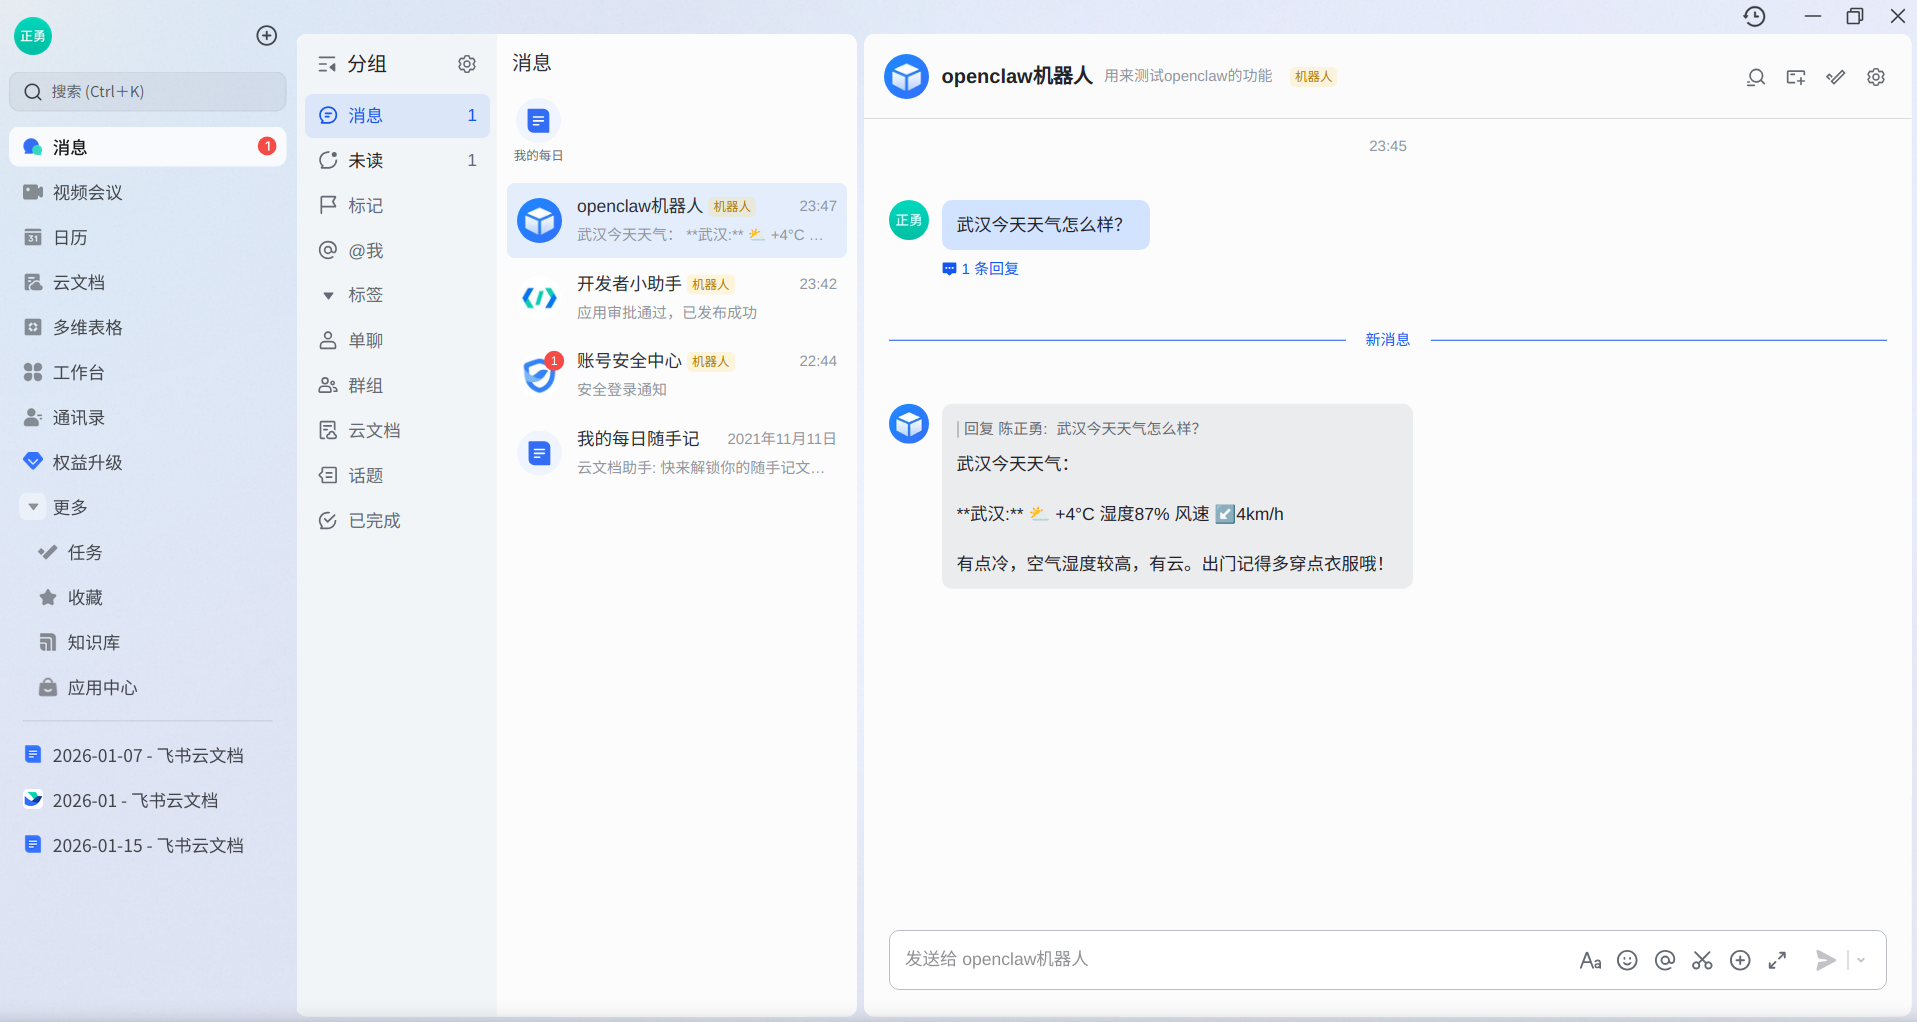1917x1022 pixels.
Task: Select 群组 in the grouping list
Action: (x=365, y=385)
